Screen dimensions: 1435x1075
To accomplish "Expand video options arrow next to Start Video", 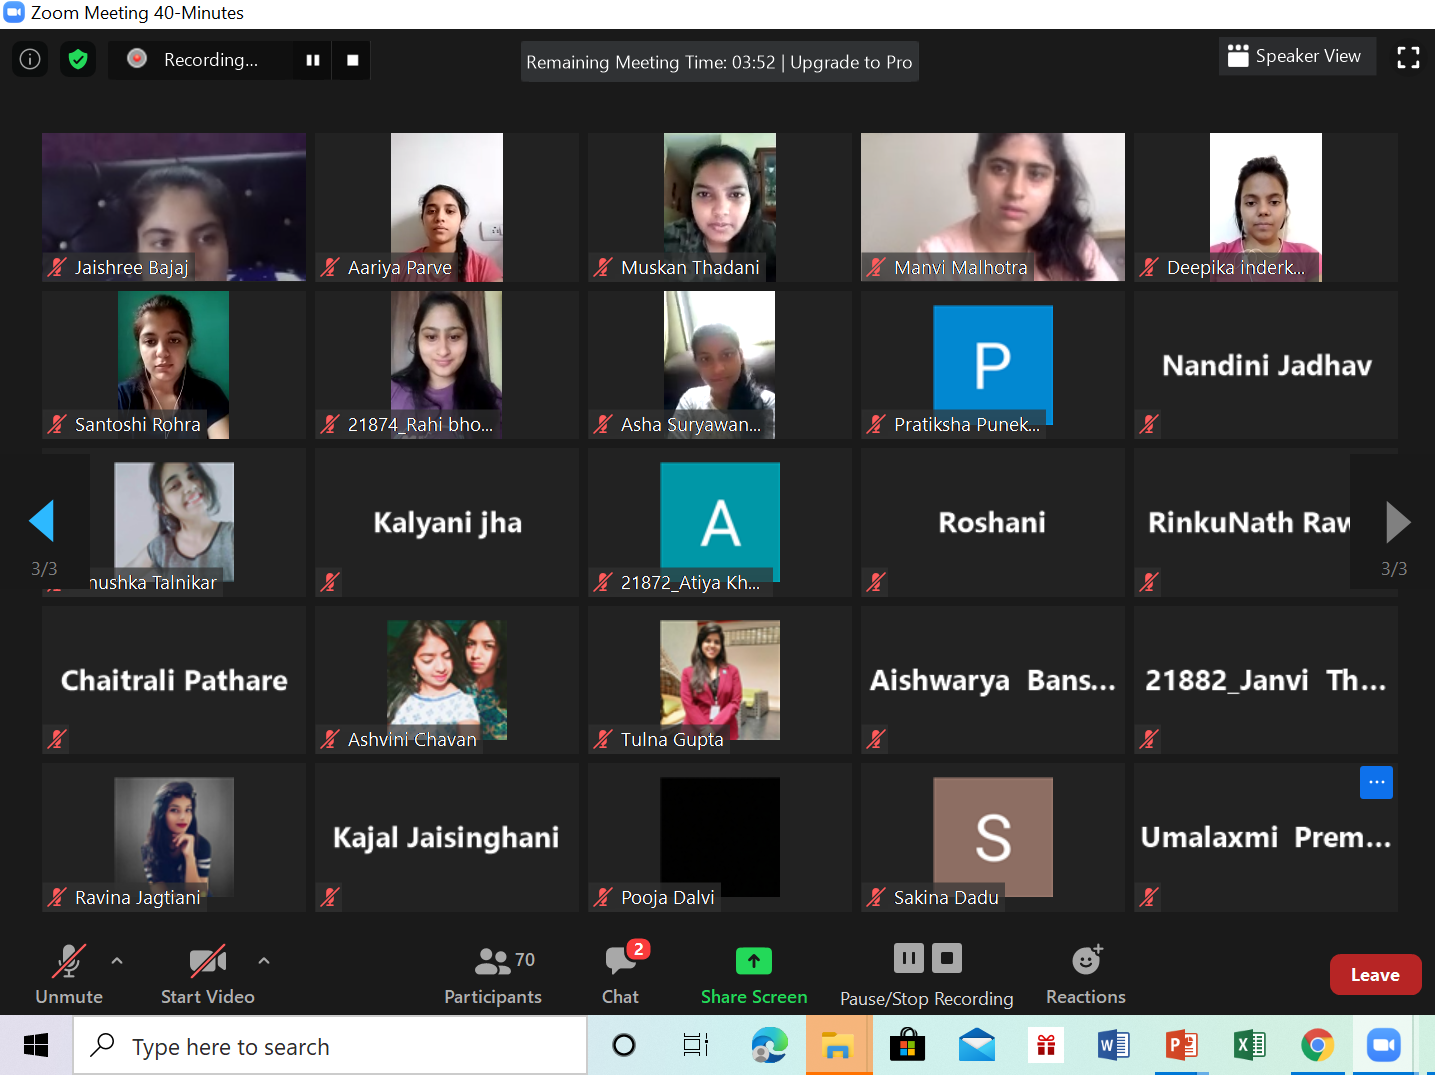I will coord(264,961).
